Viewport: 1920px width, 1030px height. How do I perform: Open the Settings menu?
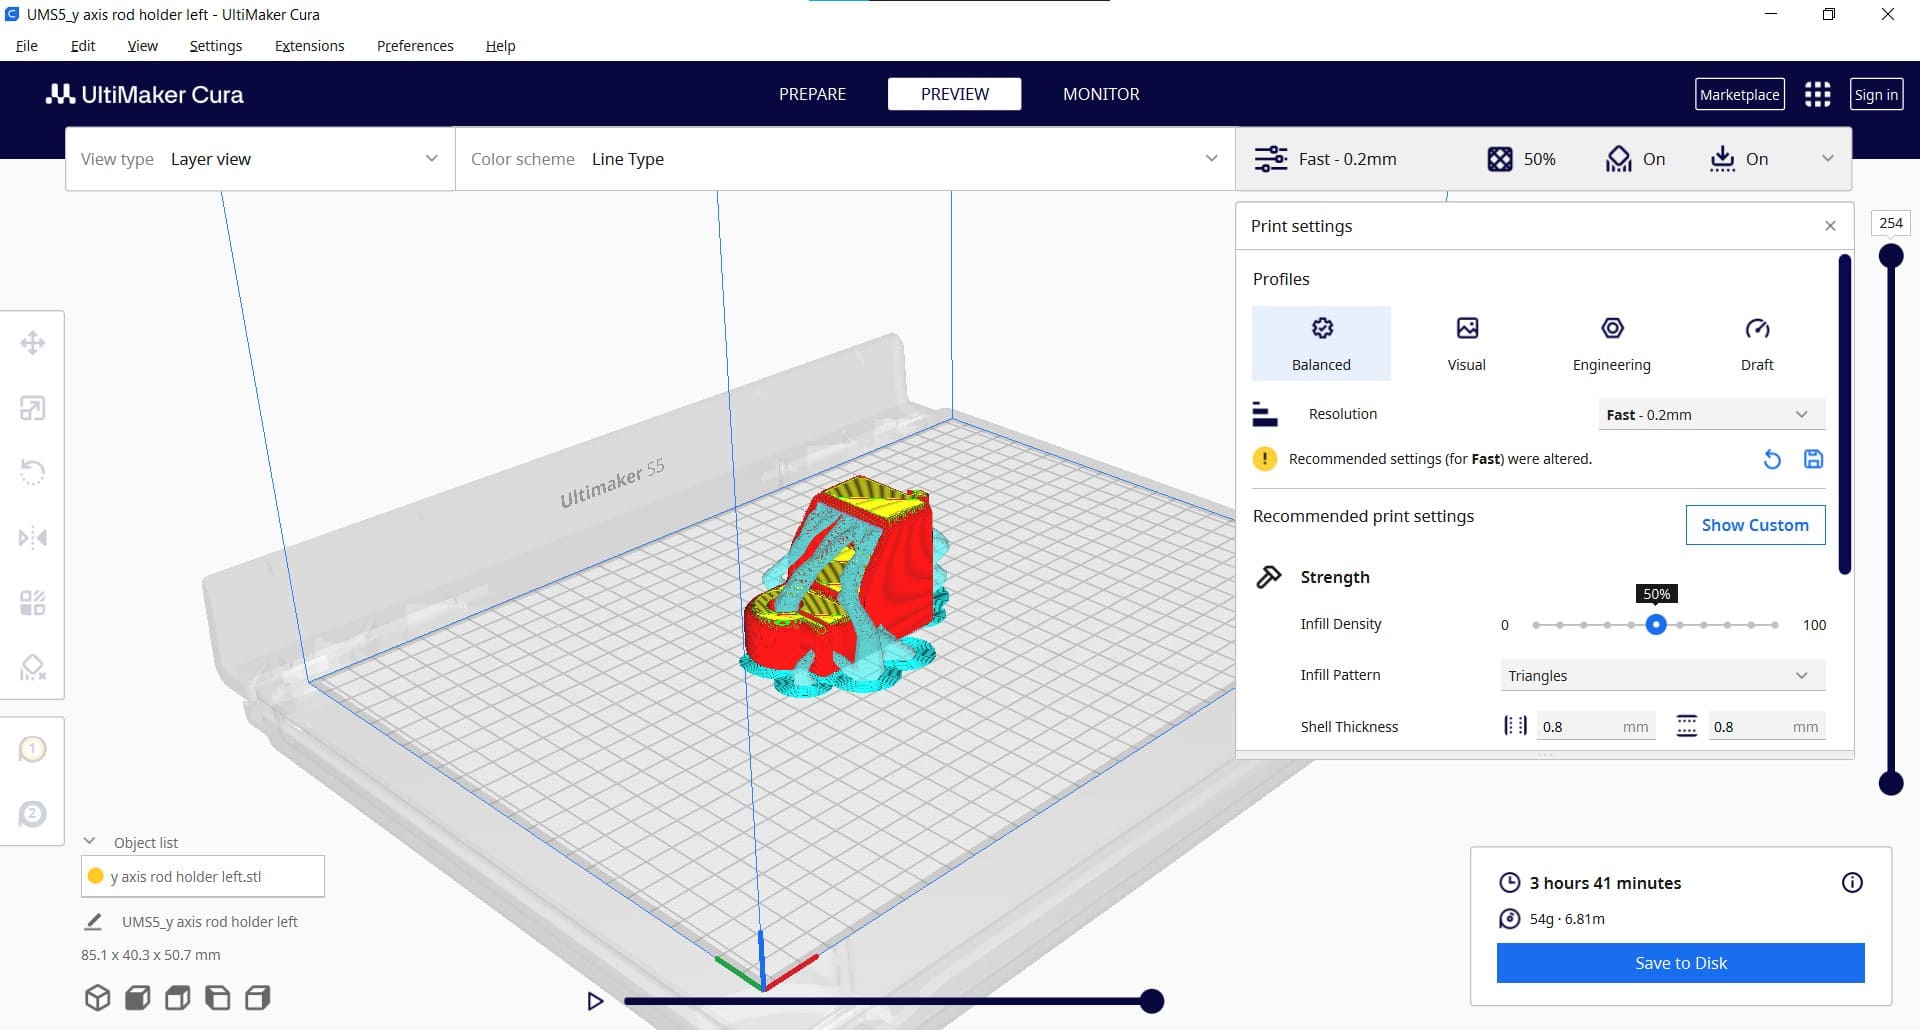216,46
